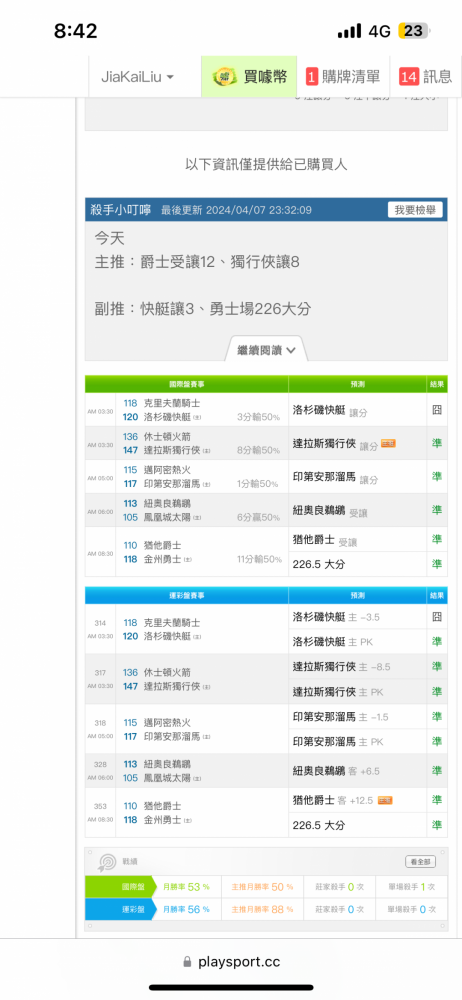The width and height of the screenshot is (462, 1000).
Task: Tap 洛杉磯快艇 讓分 prediction in 國際盤
Action: point(330,413)
